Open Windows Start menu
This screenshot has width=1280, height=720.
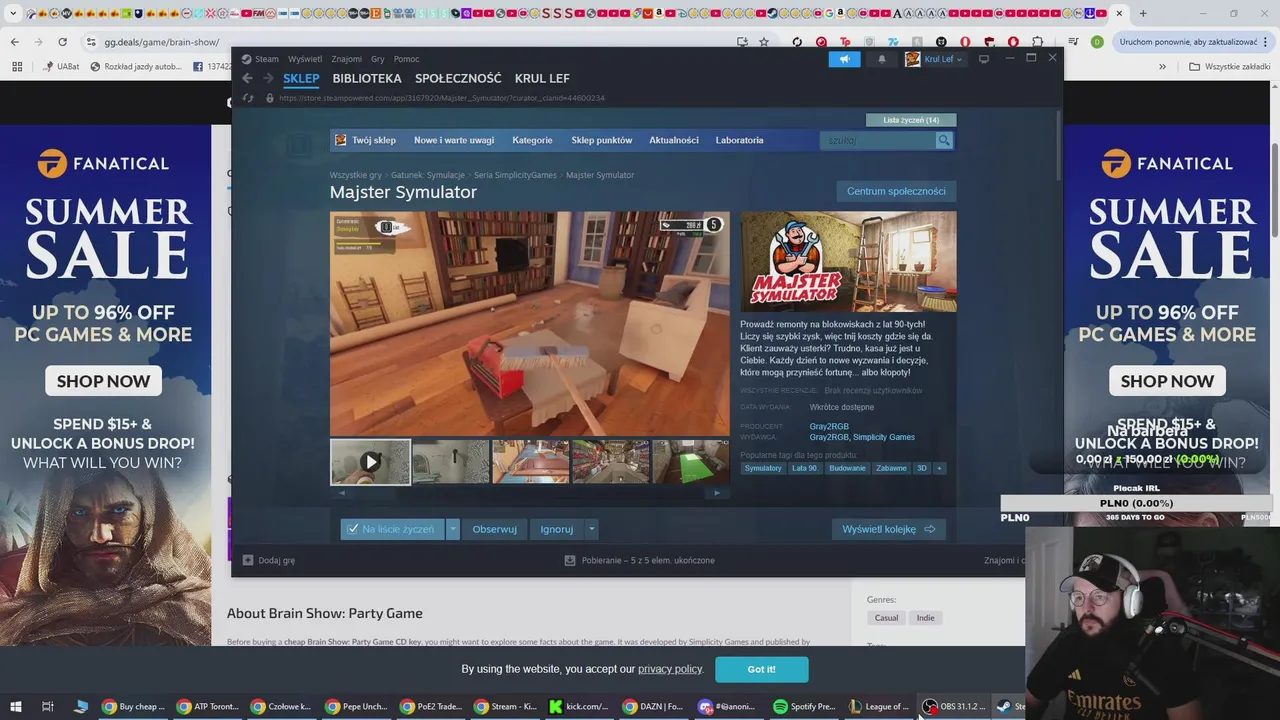click(x=15, y=706)
